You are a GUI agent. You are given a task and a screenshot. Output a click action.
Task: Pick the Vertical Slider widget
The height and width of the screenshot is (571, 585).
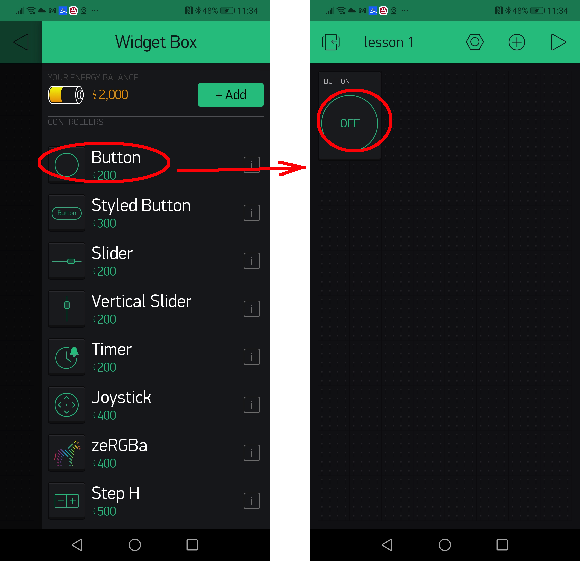click(x=156, y=309)
